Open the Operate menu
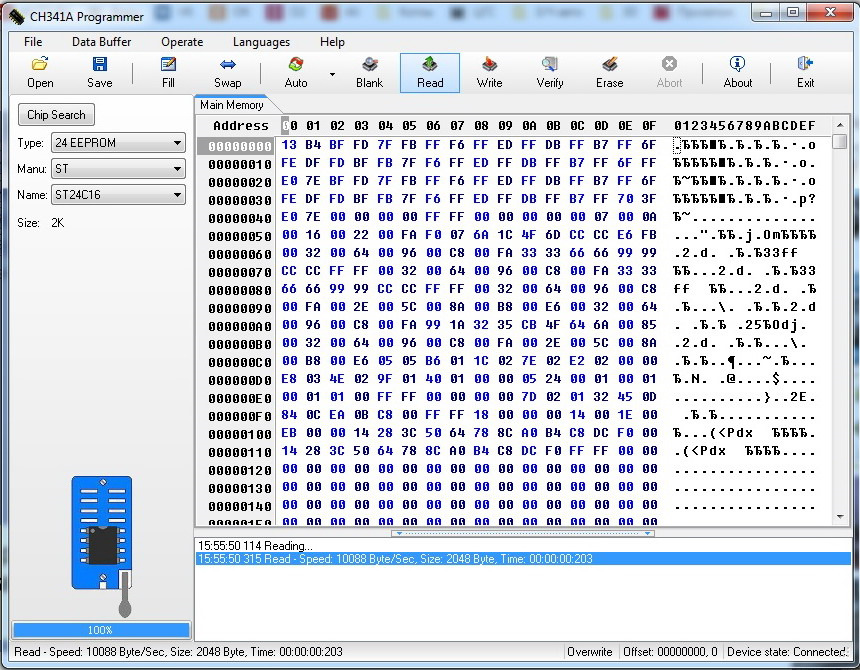Viewport: 860px width, 670px height. [x=182, y=42]
